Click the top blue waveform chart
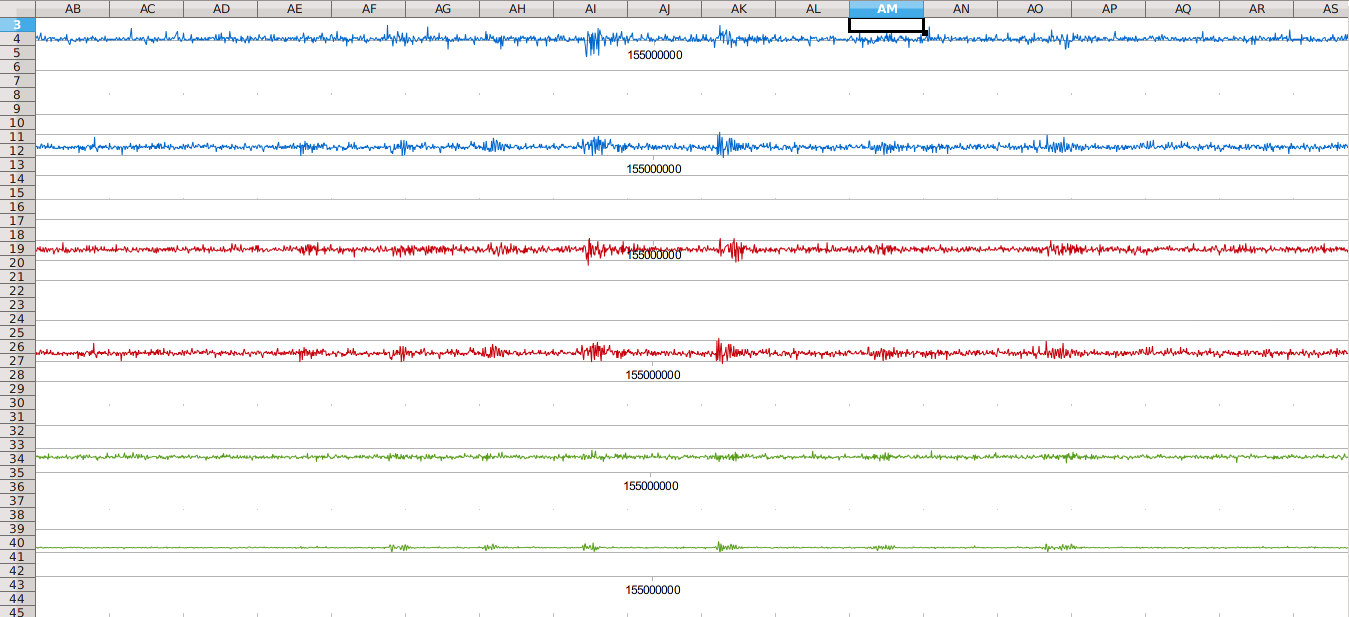The width and height of the screenshot is (1349, 617). (692, 40)
